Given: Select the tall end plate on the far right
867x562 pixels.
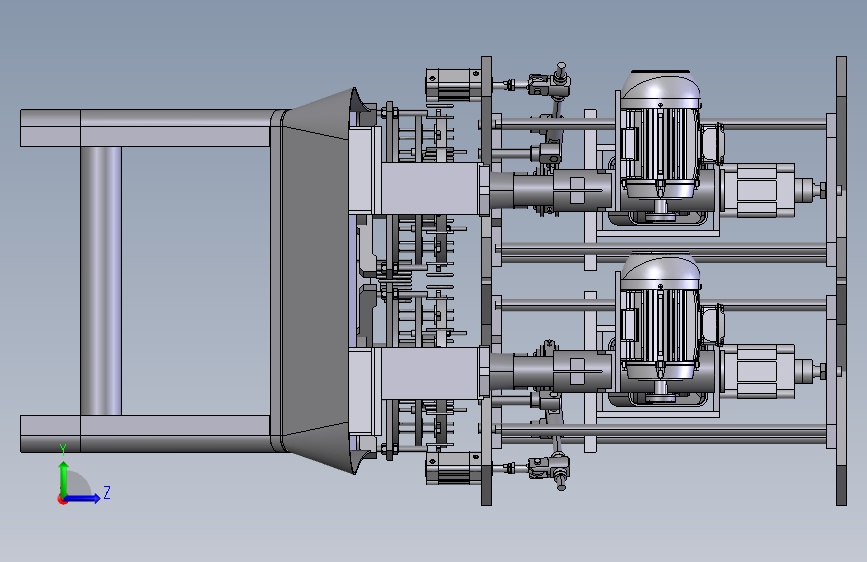Looking at the screenshot, I should click(x=841, y=280).
